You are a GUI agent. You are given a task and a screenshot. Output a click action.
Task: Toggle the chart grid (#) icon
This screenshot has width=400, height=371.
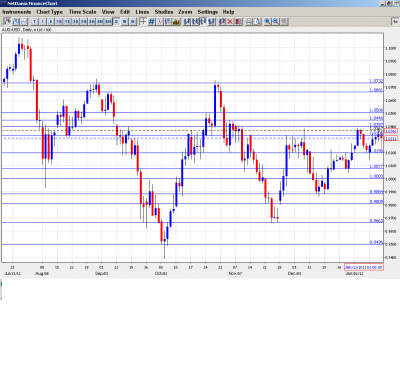[151, 22]
